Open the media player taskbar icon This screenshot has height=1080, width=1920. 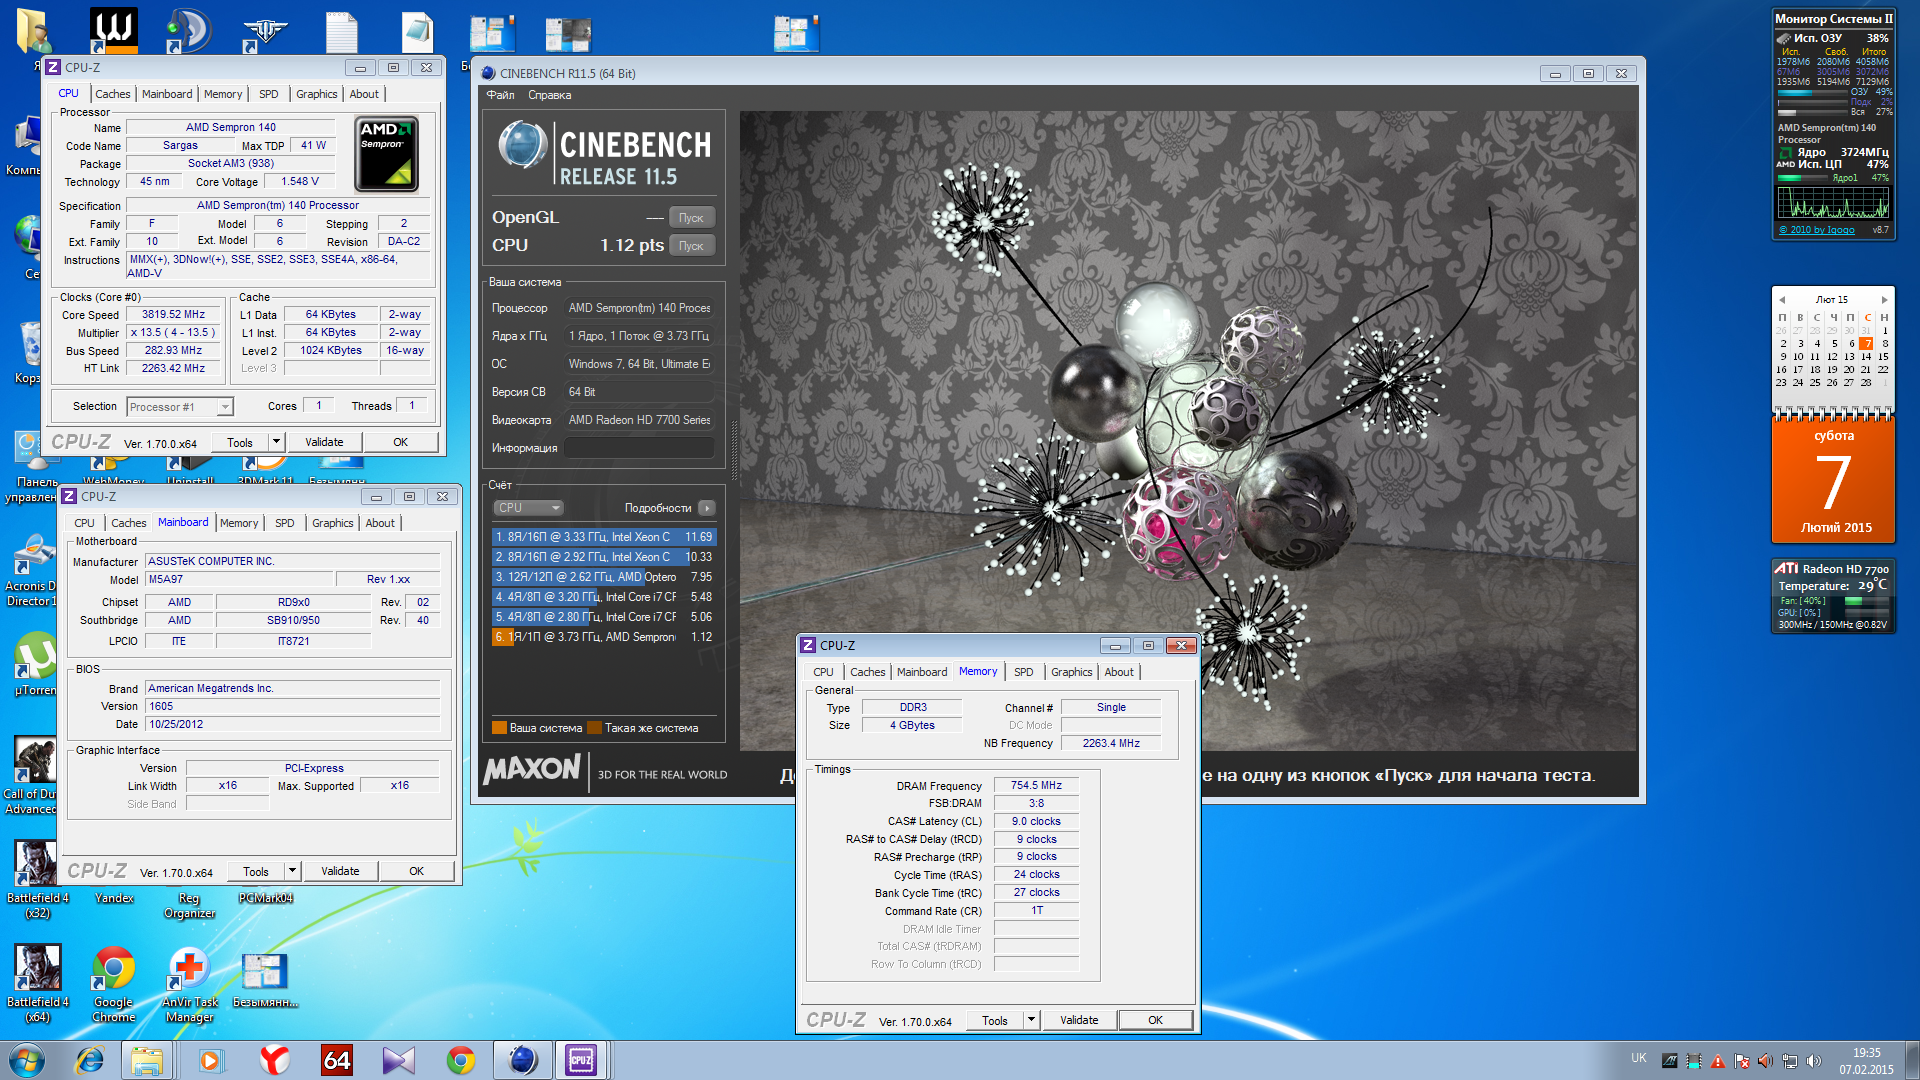(210, 1060)
